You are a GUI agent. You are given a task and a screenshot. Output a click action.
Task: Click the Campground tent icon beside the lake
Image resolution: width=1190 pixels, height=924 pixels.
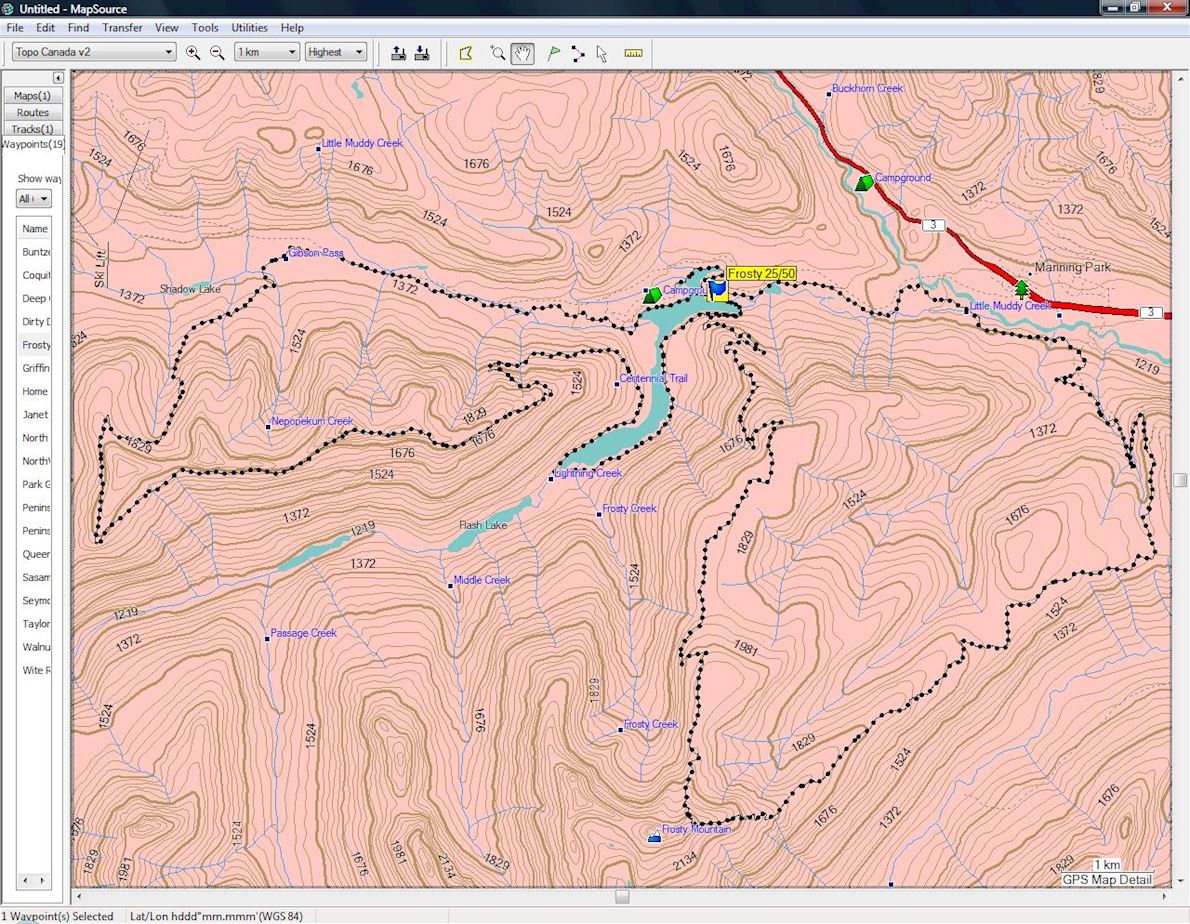click(x=652, y=295)
